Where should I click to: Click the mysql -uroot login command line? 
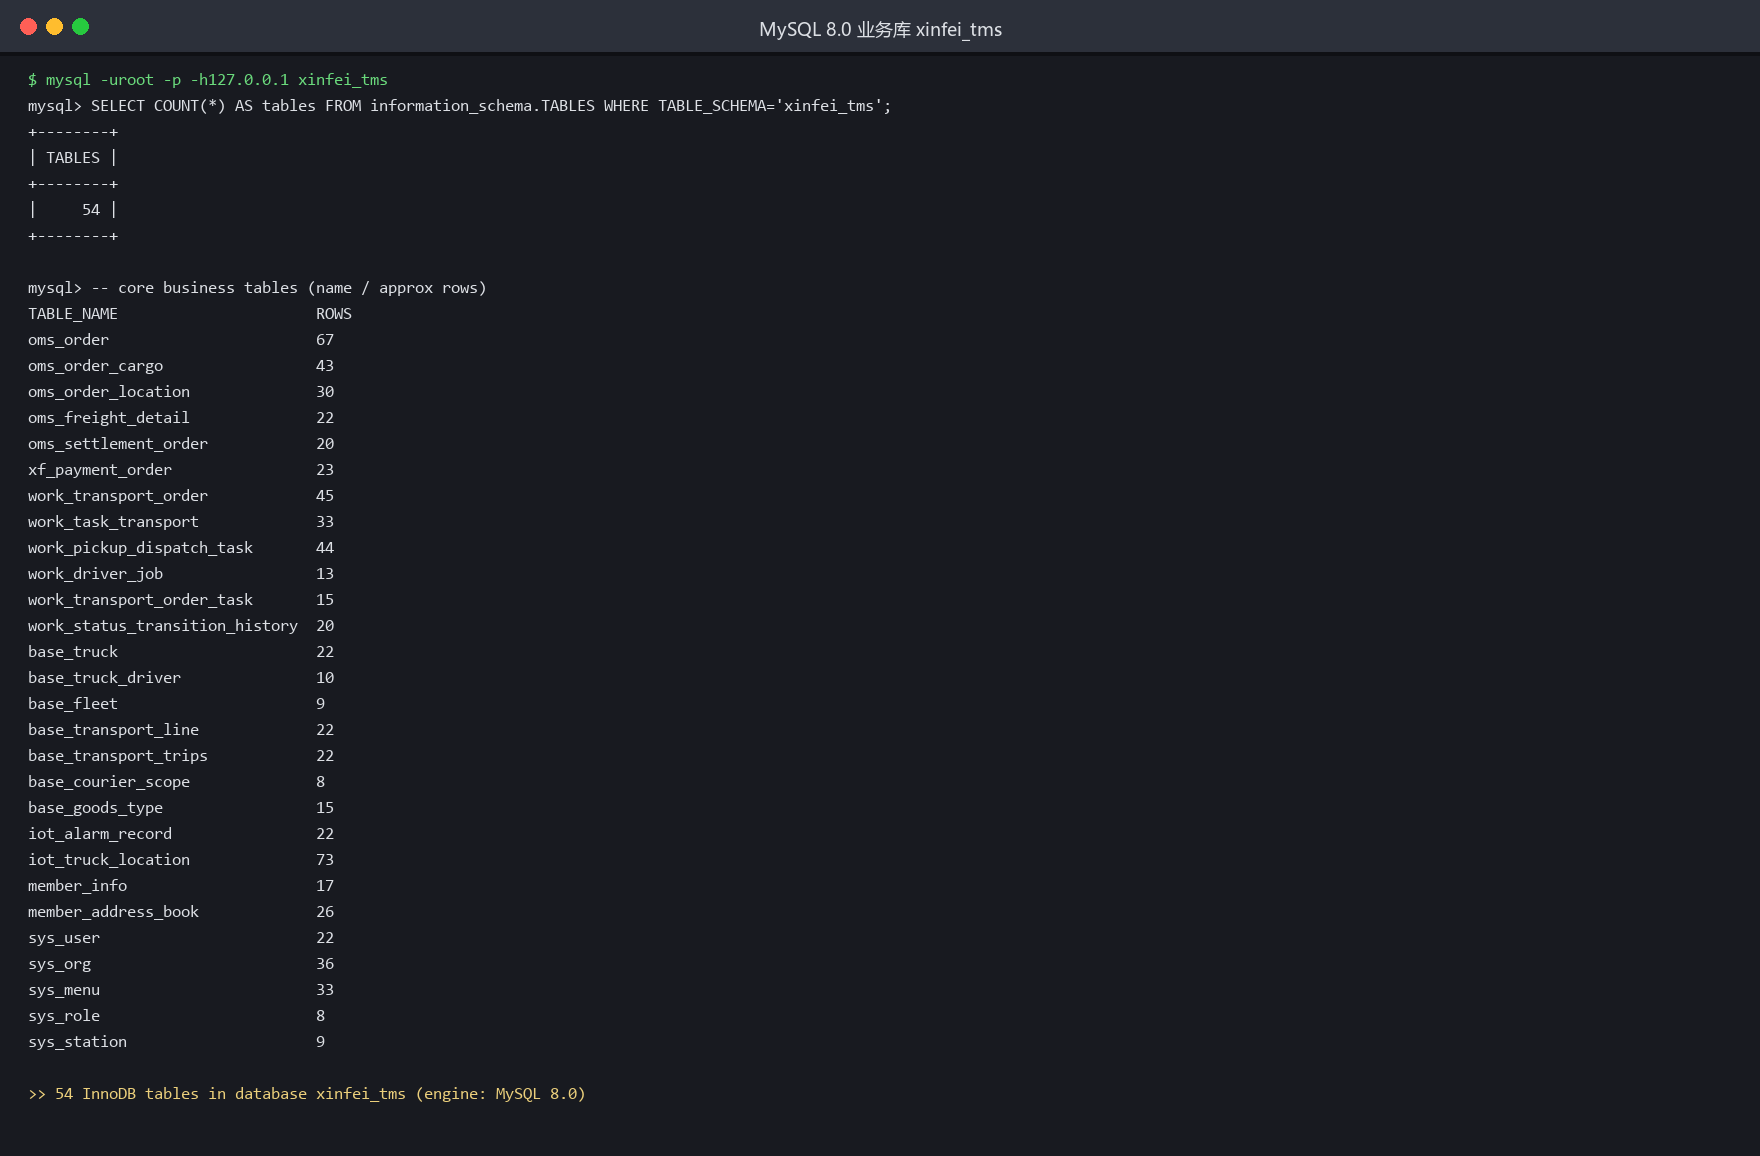coord(208,80)
